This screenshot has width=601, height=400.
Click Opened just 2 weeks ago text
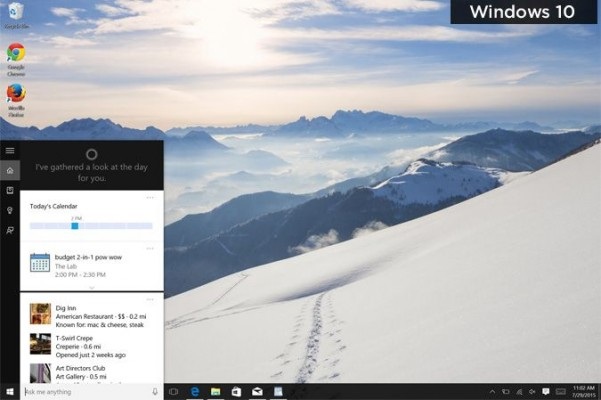[91, 355]
